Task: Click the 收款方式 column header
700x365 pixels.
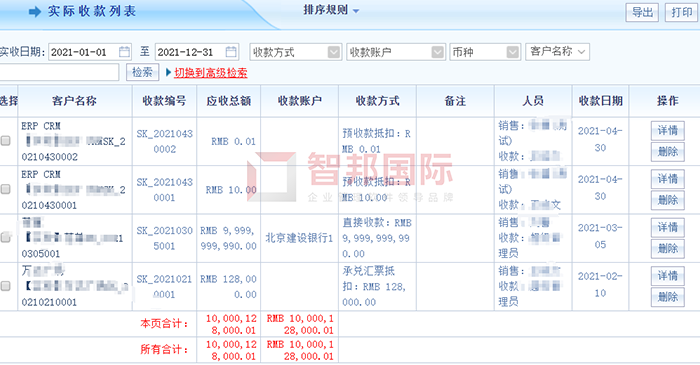Action: coord(377,101)
